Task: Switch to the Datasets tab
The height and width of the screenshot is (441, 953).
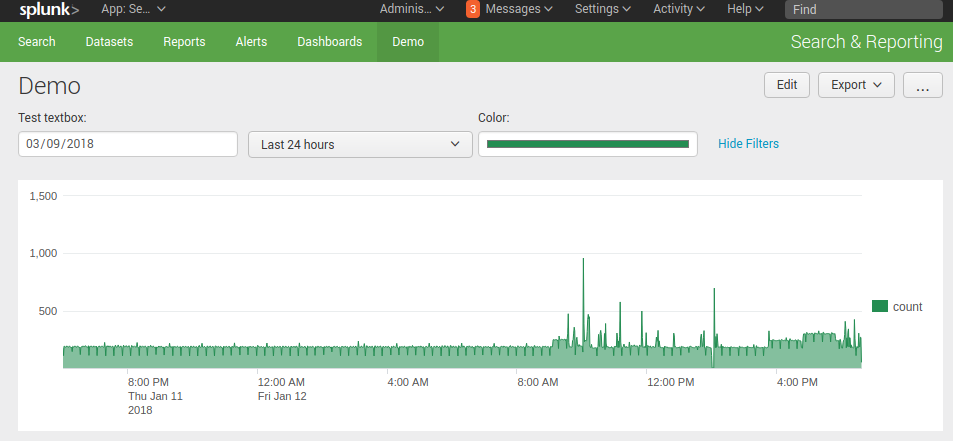Action: [109, 42]
